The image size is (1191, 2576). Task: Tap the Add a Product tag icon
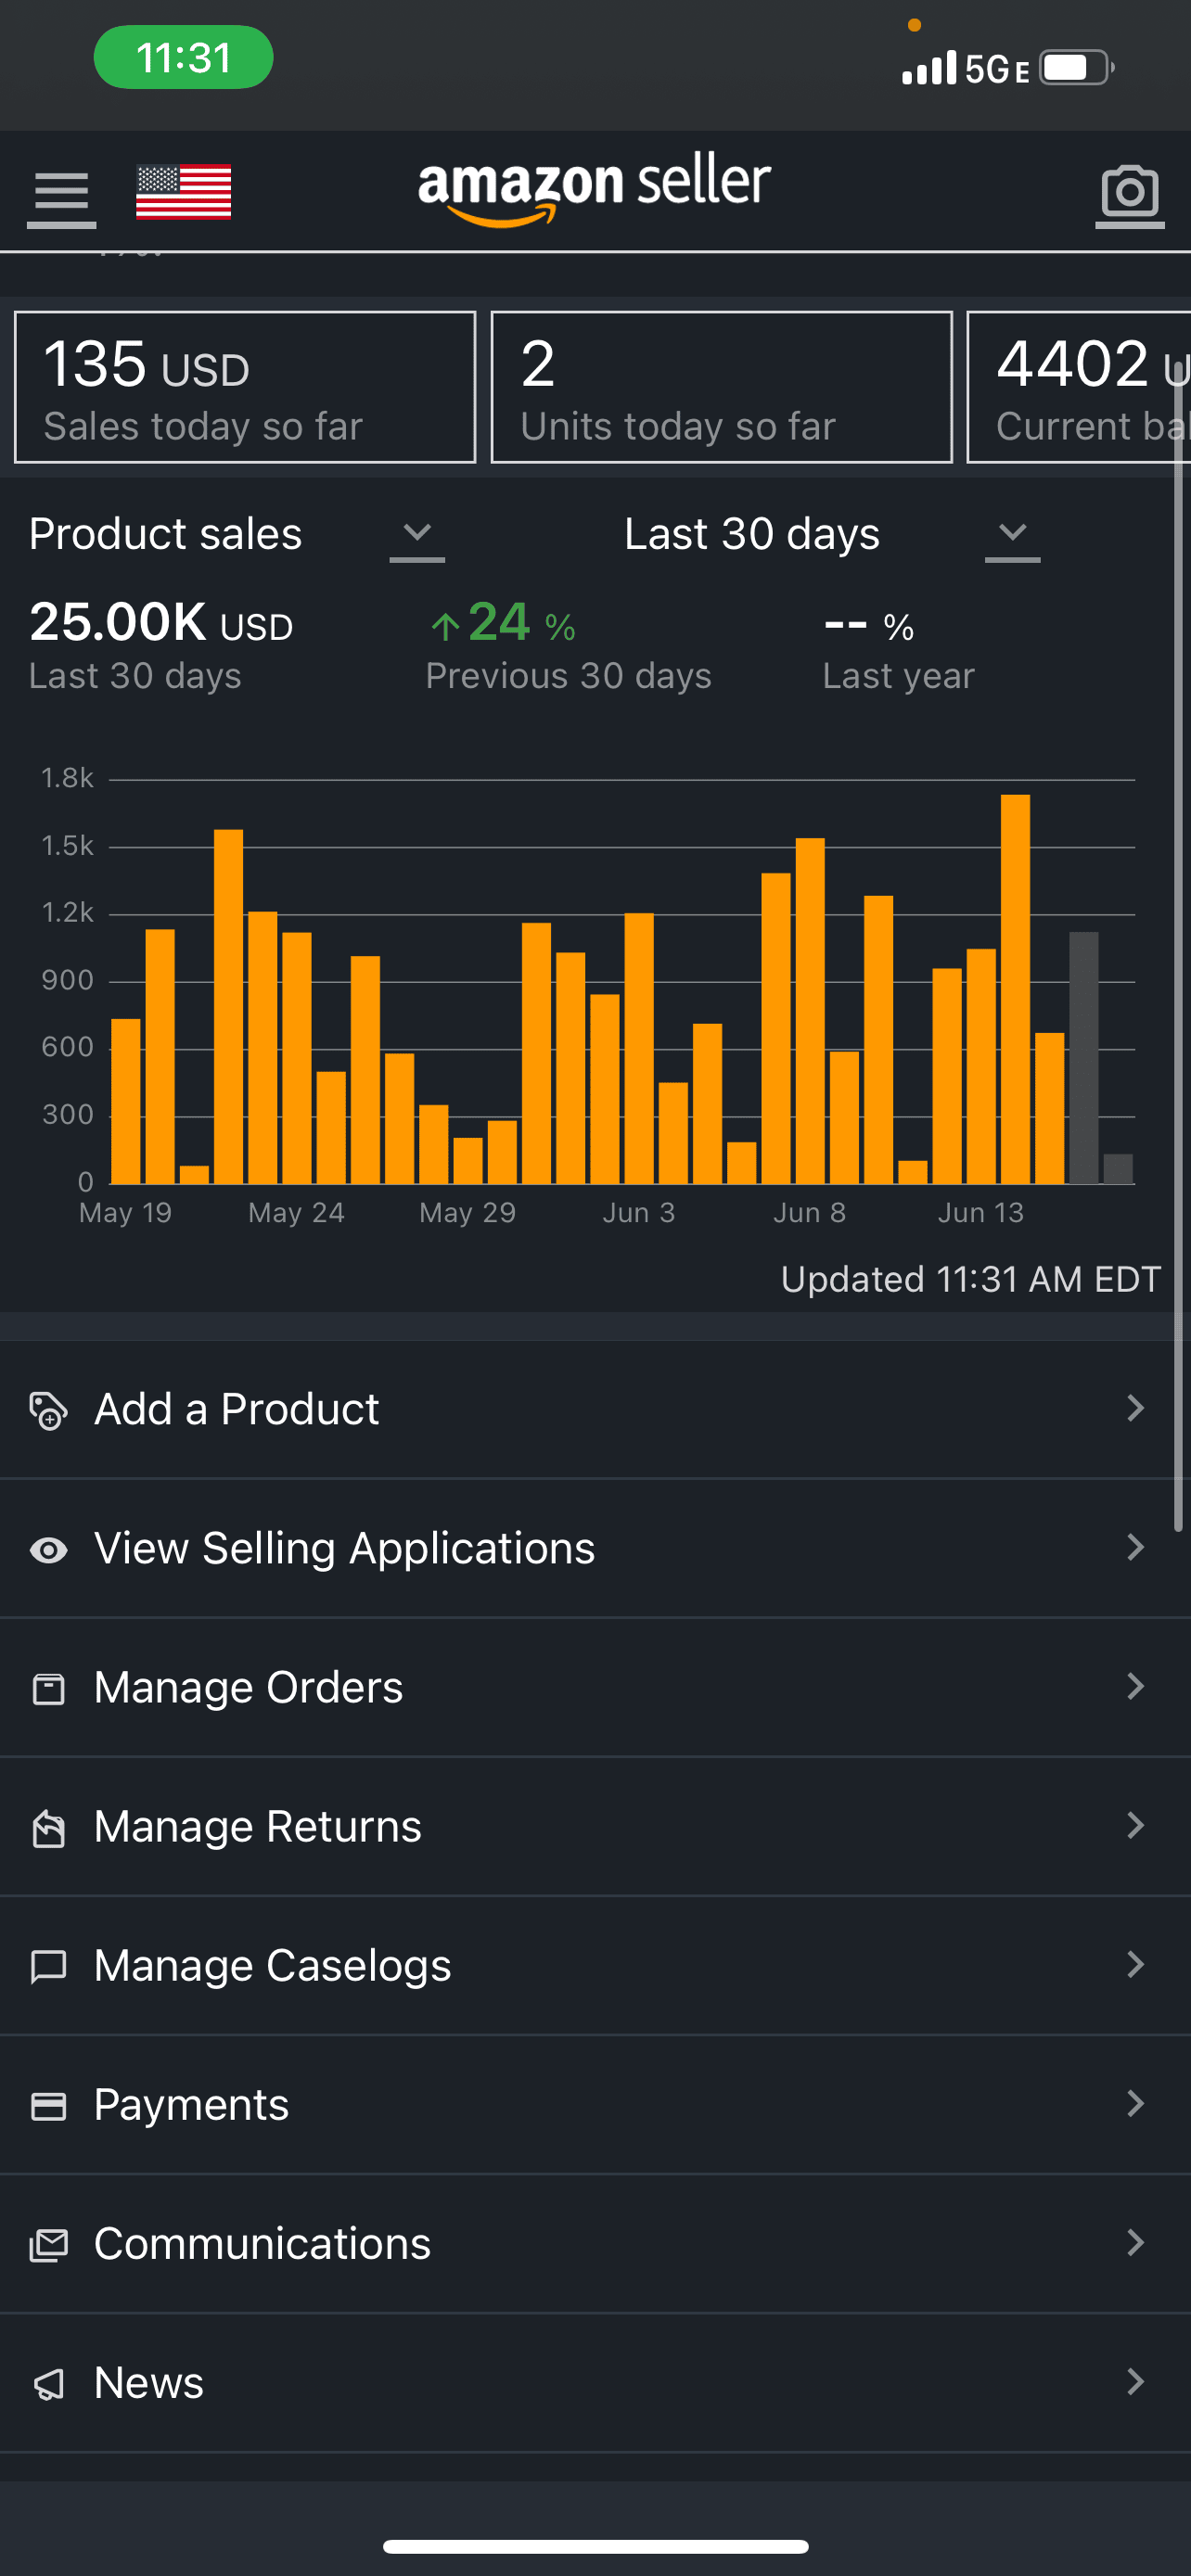point(48,1410)
